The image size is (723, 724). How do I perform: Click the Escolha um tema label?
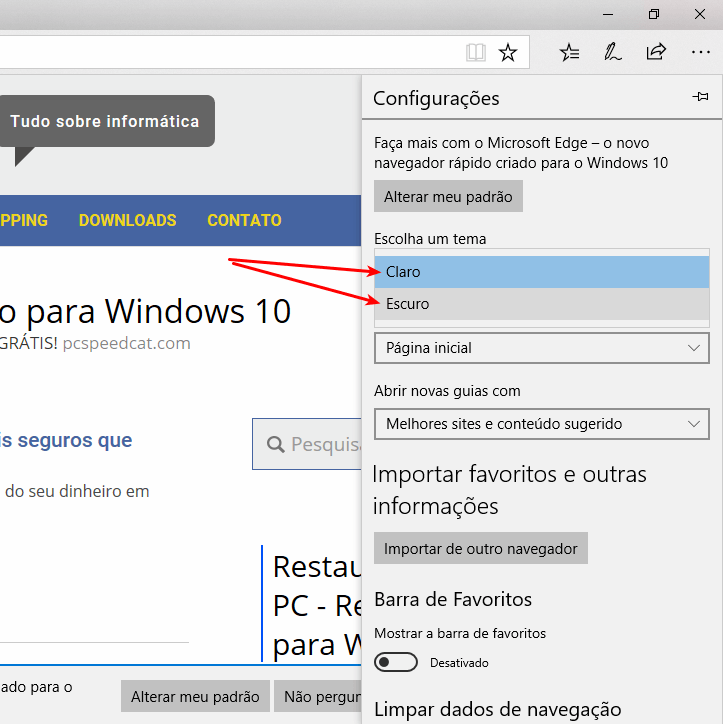coord(430,239)
